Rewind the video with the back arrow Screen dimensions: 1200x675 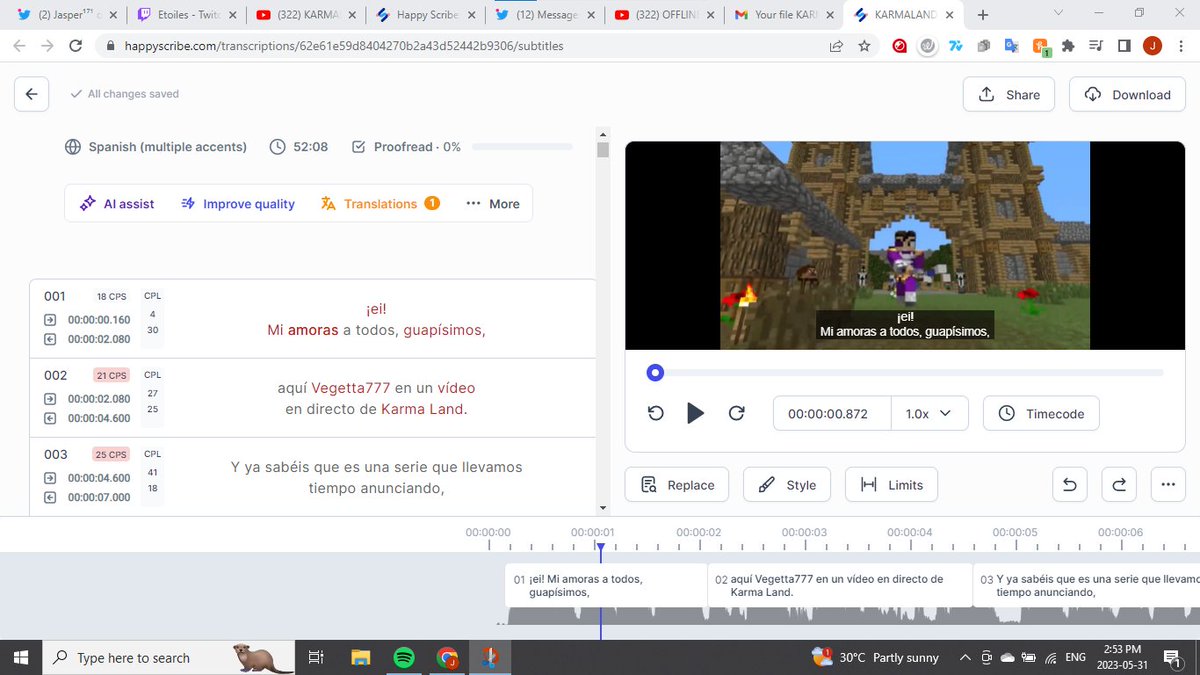656,413
